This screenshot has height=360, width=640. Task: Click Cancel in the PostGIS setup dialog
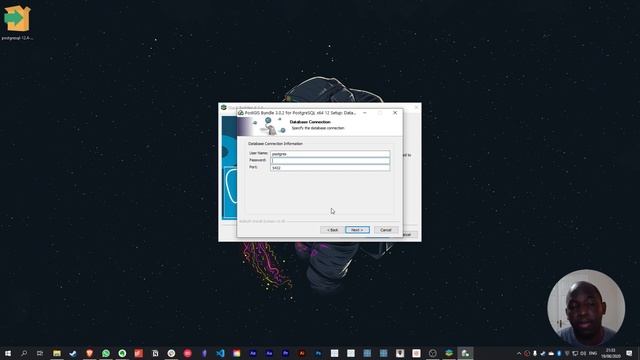coord(386,230)
